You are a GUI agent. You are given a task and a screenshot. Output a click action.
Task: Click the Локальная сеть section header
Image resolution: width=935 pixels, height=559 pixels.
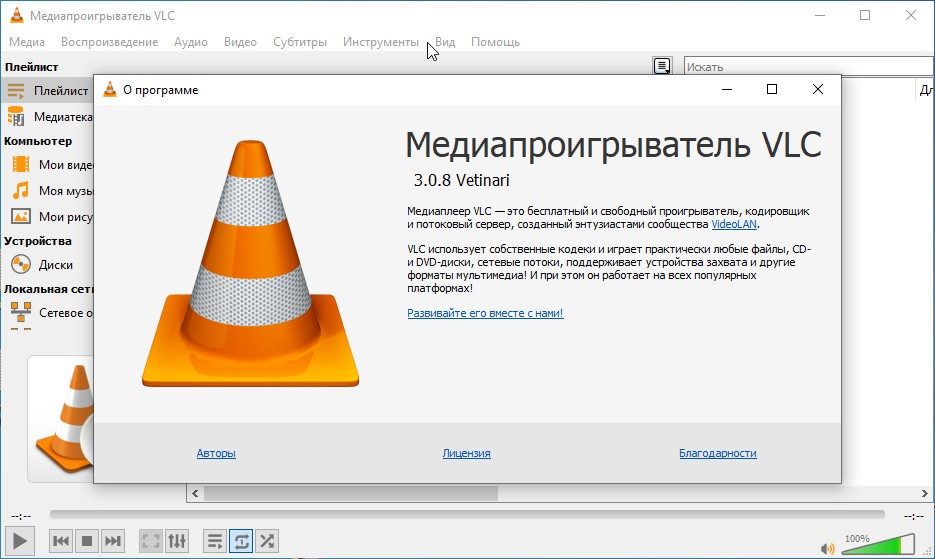(x=48, y=289)
